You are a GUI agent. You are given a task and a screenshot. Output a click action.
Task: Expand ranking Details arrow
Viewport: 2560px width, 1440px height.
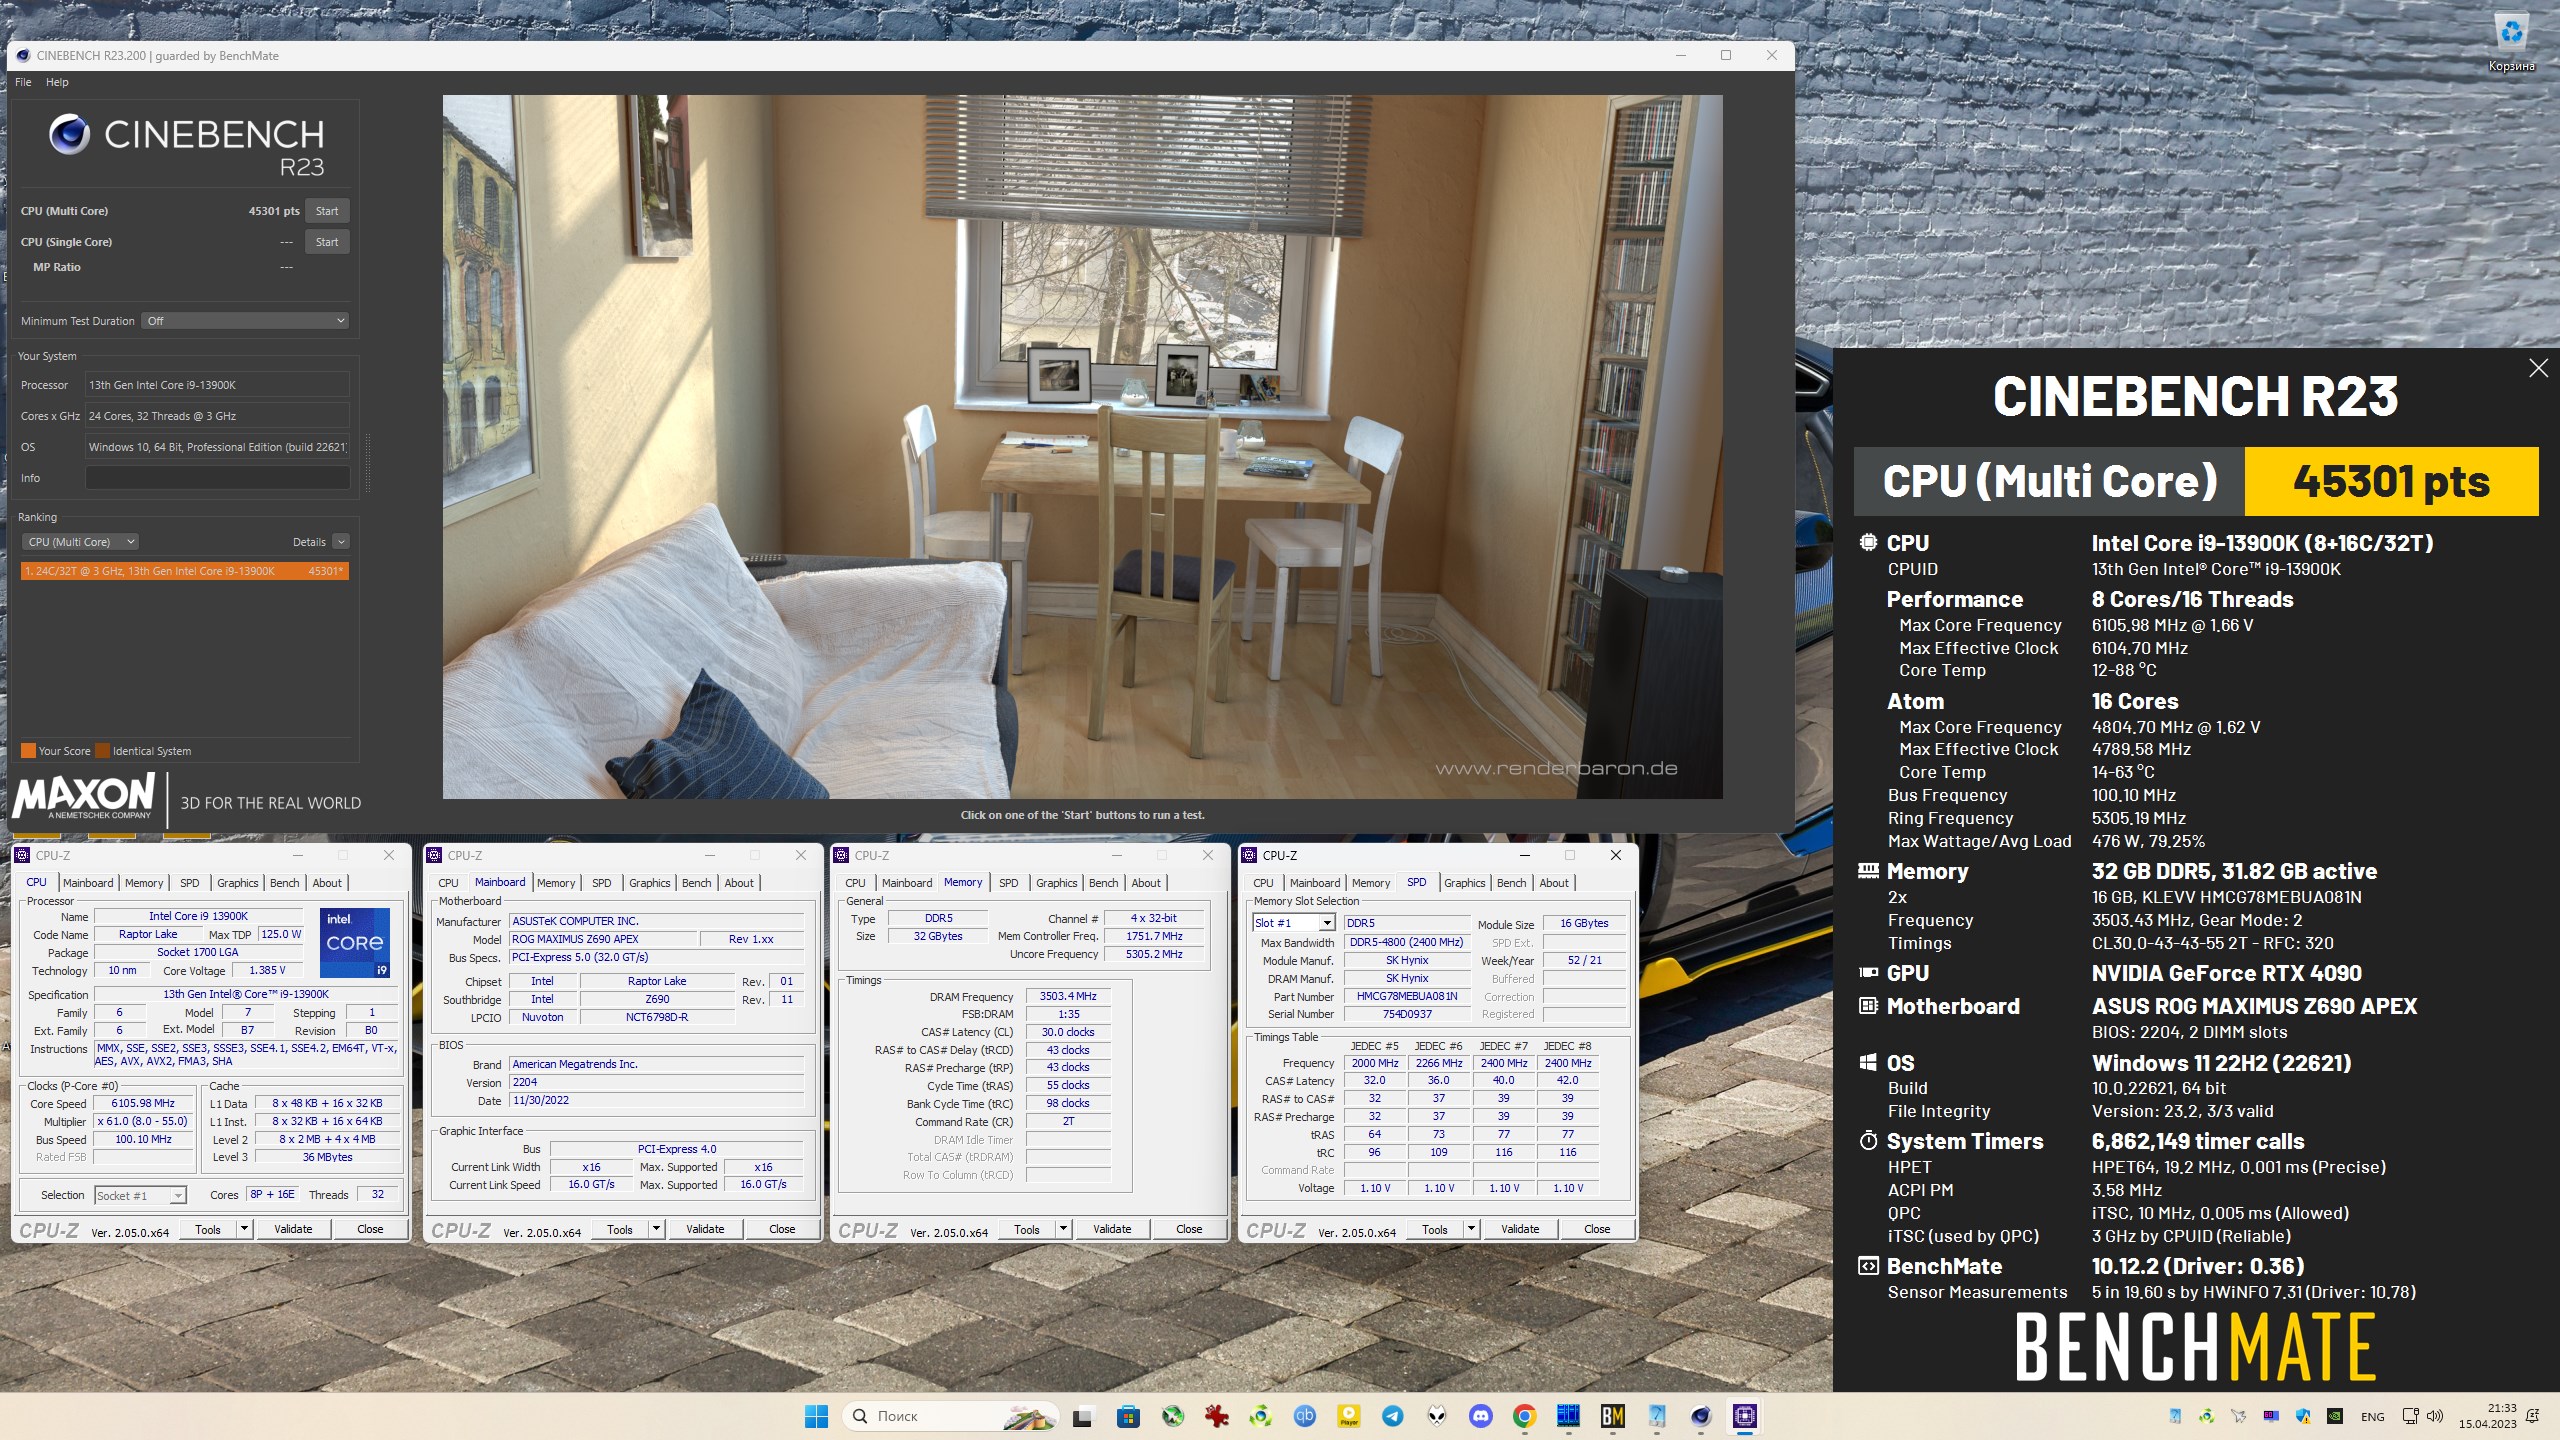coord(341,542)
